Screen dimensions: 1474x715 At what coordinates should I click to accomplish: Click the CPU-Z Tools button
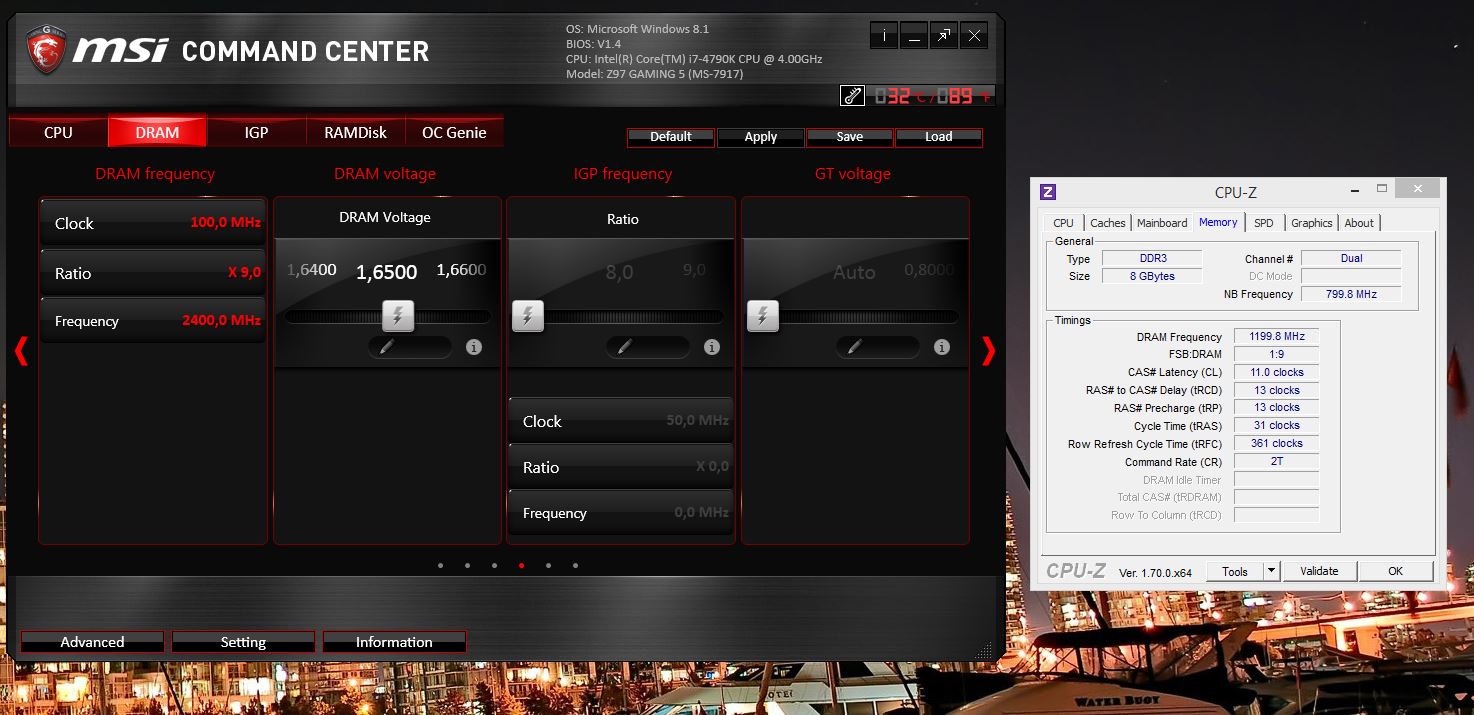tap(1235, 571)
